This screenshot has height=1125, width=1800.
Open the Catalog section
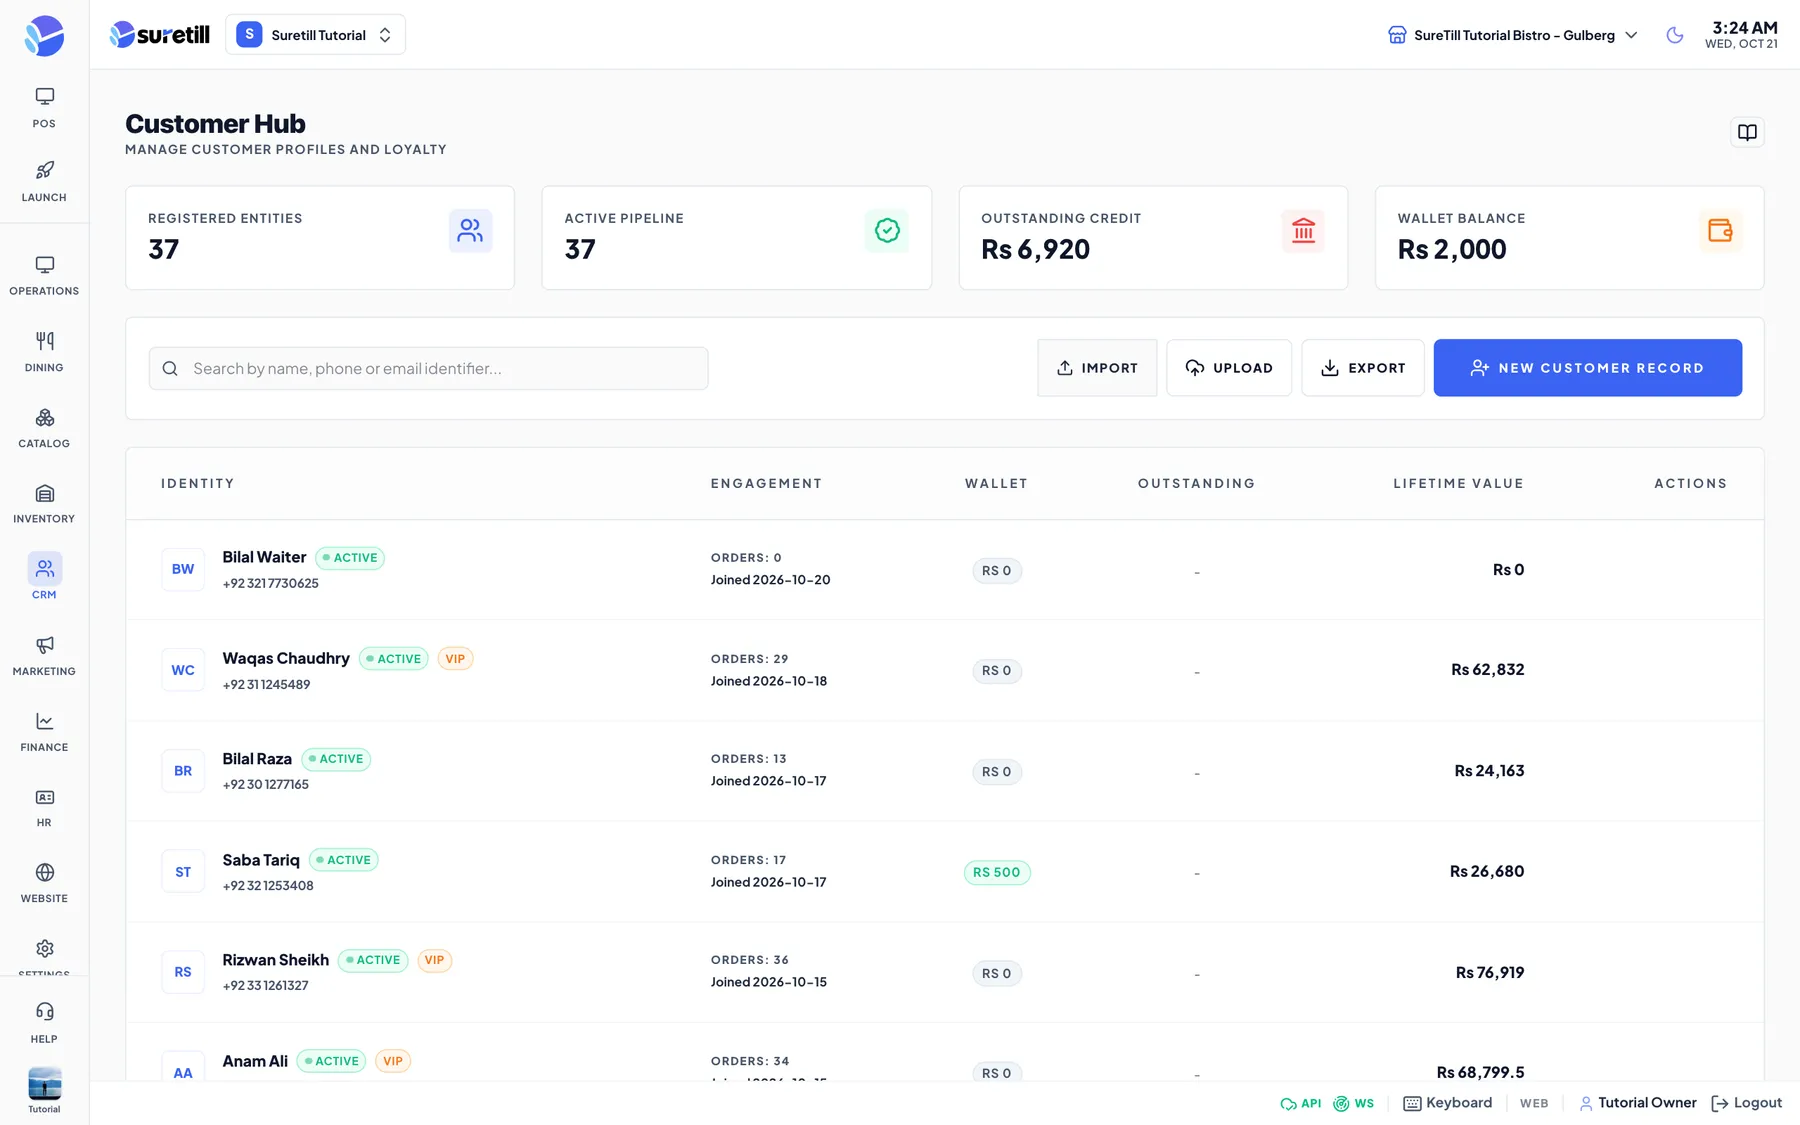(44, 428)
